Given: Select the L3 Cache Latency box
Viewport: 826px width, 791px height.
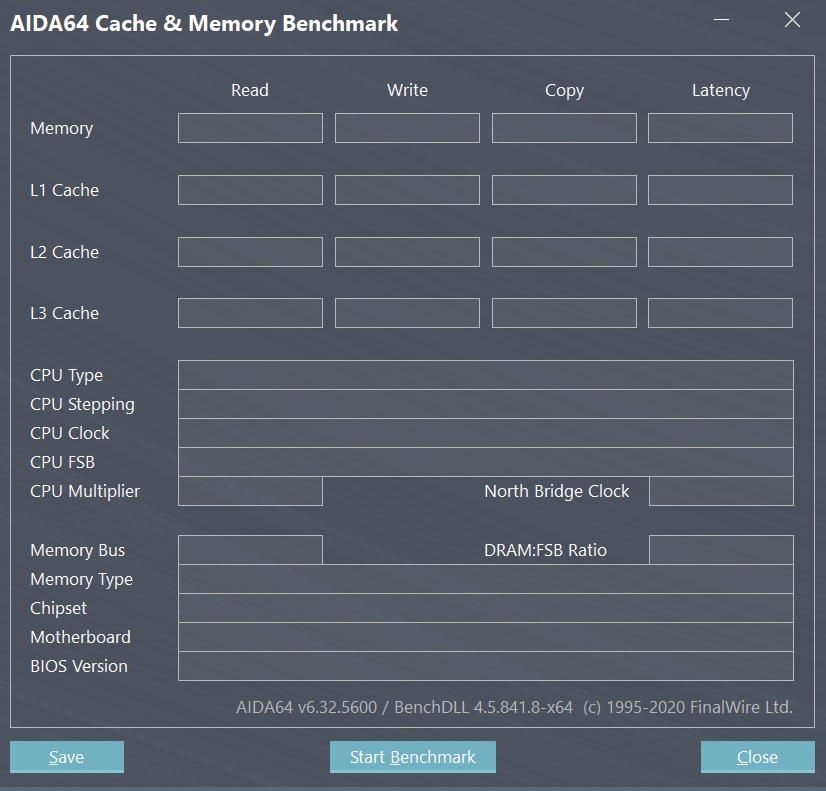Looking at the screenshot, I should 720,313.
